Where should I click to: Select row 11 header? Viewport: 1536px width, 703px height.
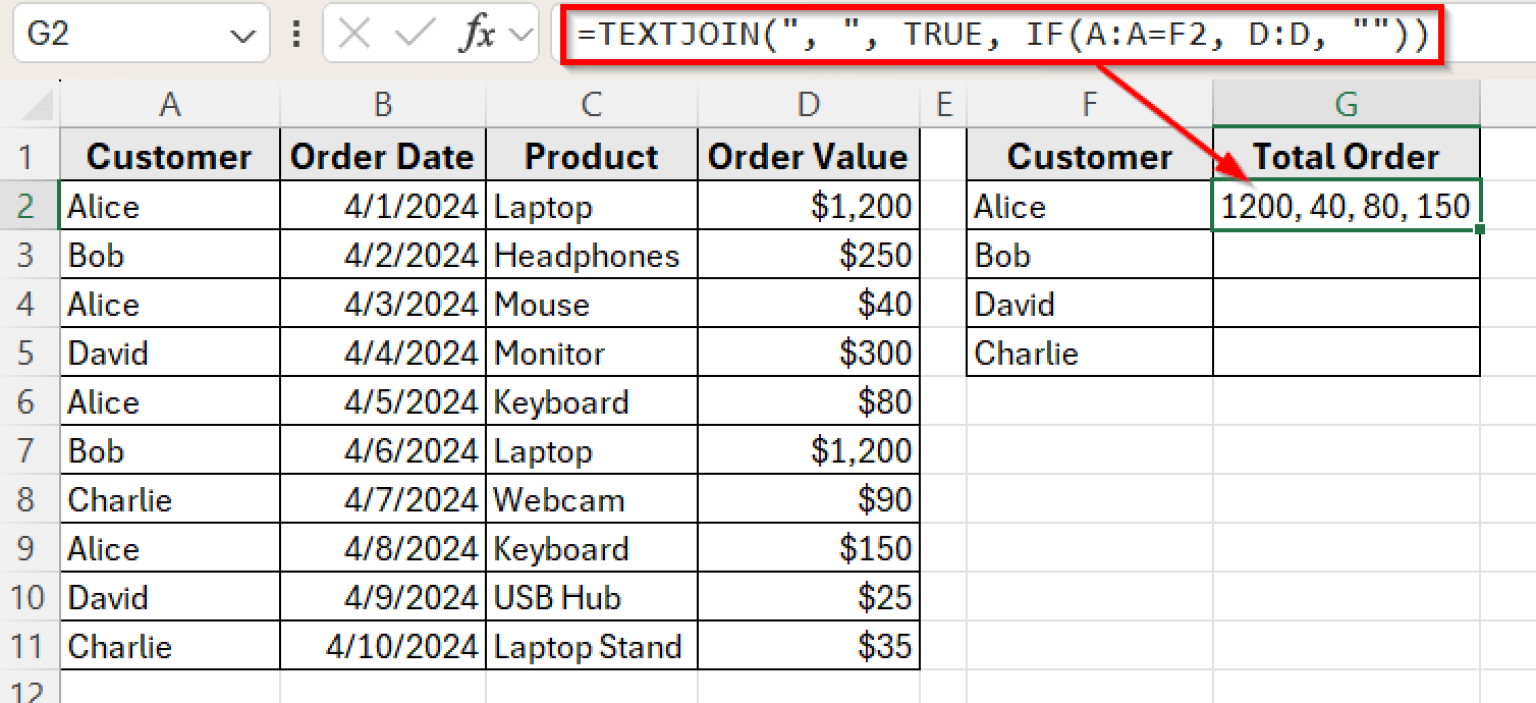coord(27,646)
